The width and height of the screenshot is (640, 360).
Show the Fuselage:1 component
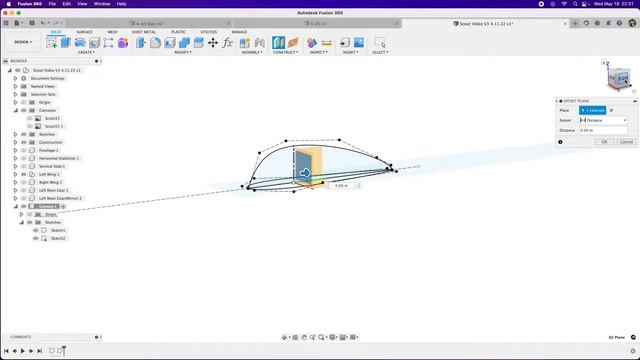tap(24, 150)
